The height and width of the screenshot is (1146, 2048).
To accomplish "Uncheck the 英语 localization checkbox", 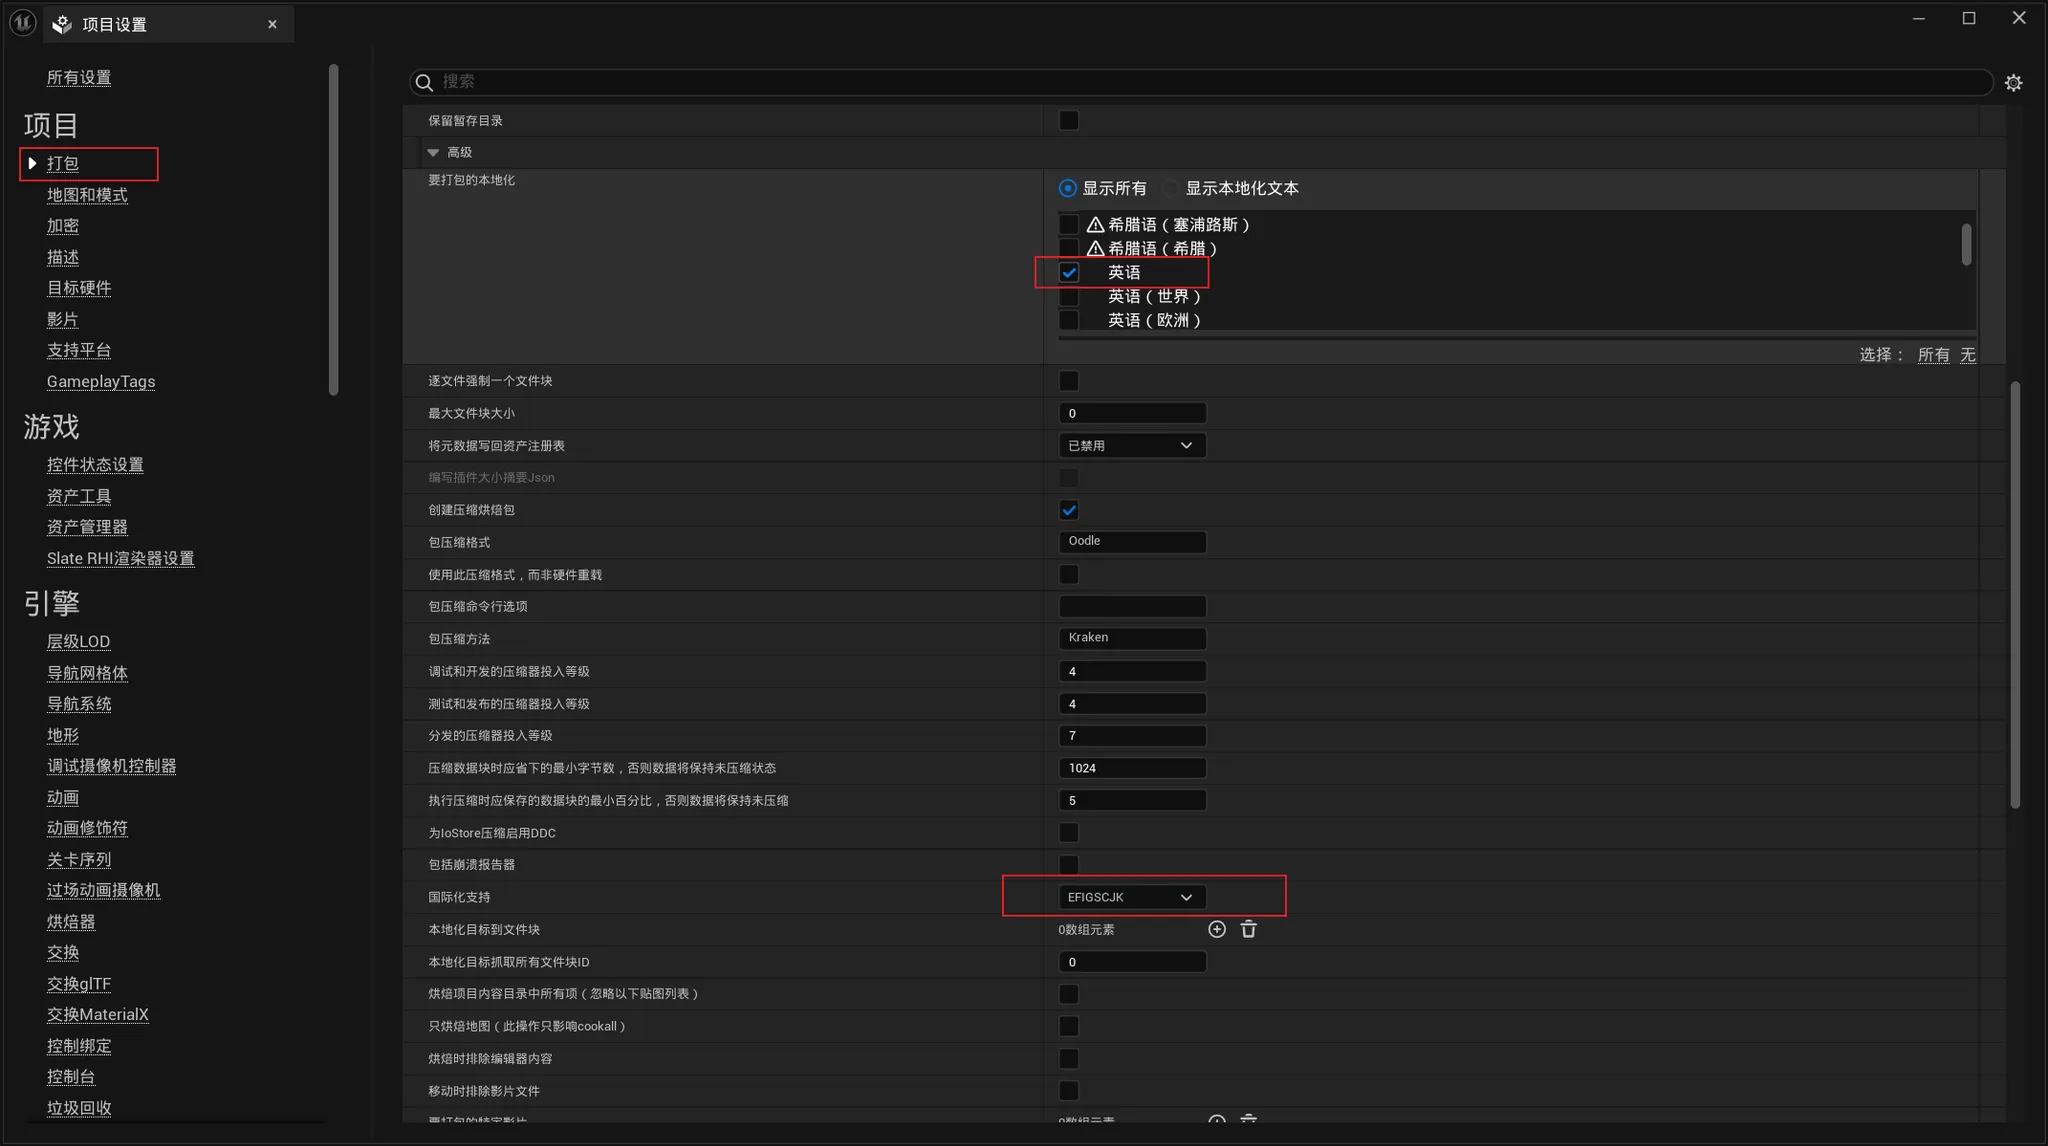I will 1069,272.
